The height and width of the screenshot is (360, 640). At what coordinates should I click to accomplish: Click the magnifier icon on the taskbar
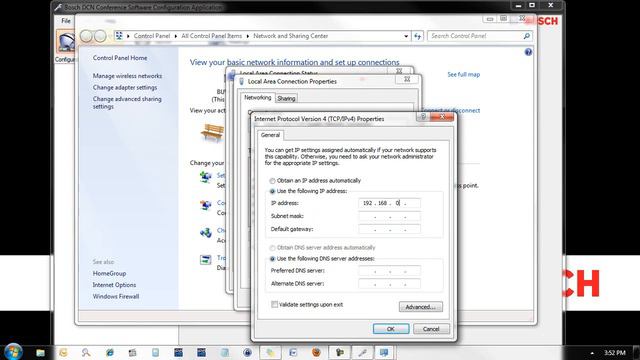tap(86, 353)
